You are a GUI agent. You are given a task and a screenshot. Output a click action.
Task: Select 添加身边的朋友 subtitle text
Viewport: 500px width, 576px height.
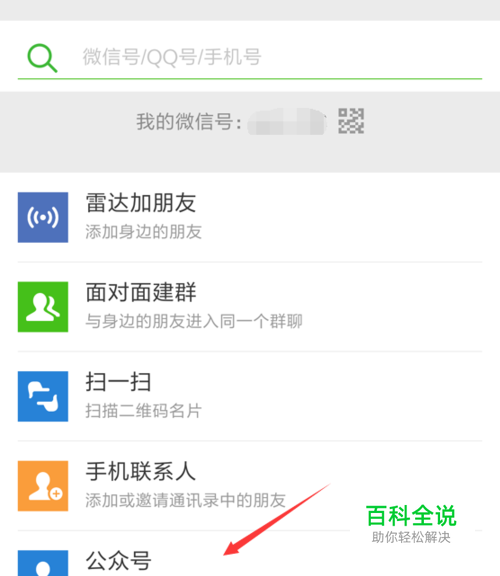click(144, 232)
